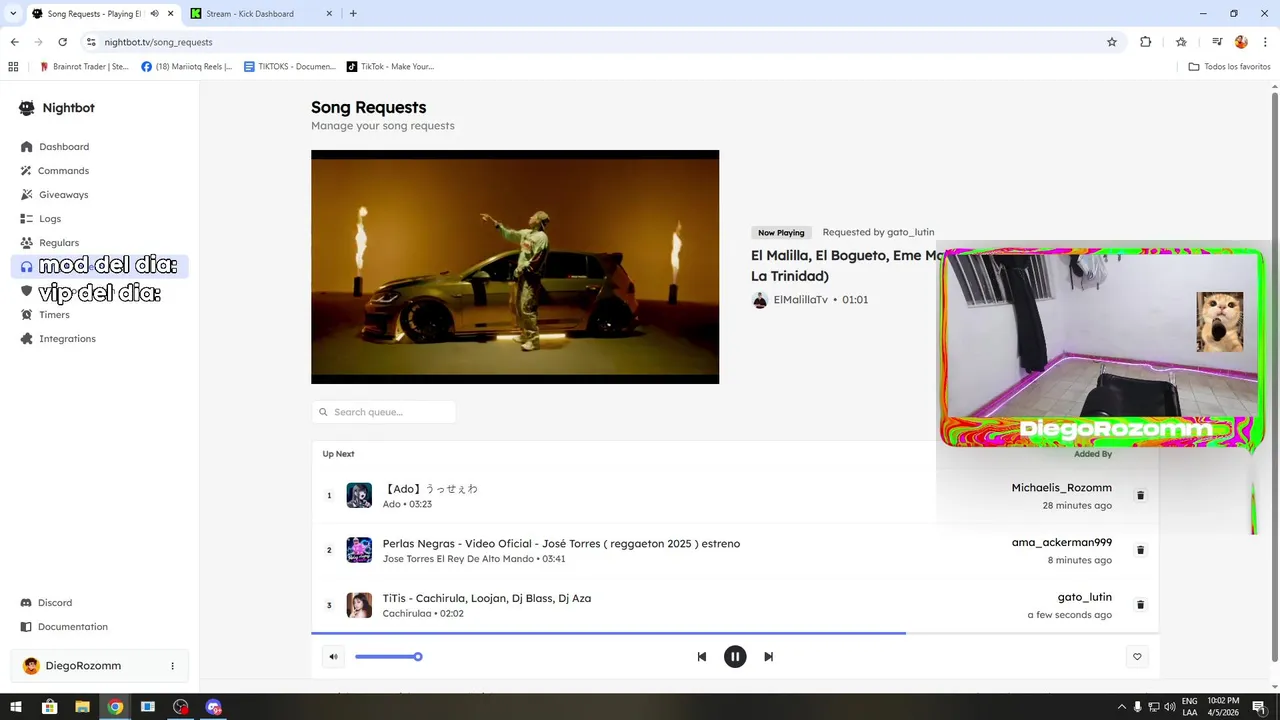Reload the current page
The width and height of the screenshot is (1280, 720).
[x=62, y=42]
